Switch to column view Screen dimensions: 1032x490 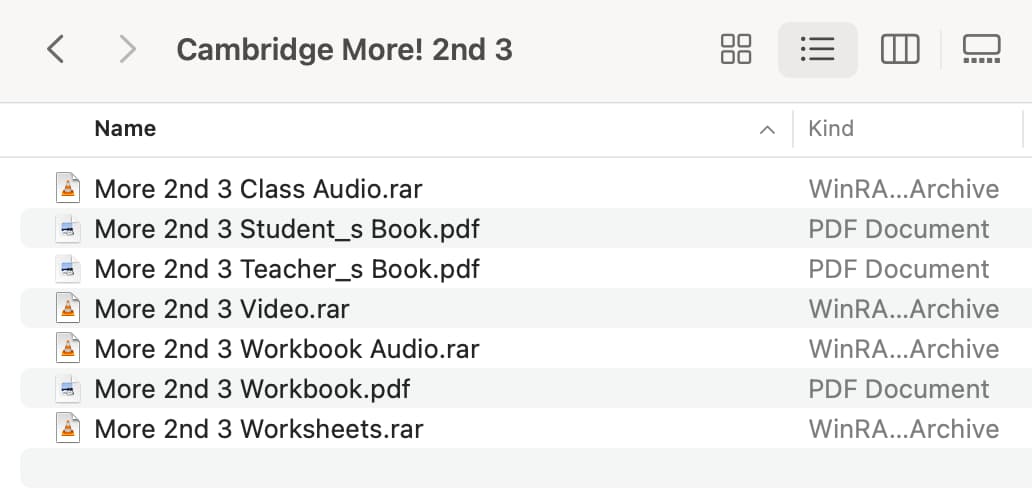(900, 49)
